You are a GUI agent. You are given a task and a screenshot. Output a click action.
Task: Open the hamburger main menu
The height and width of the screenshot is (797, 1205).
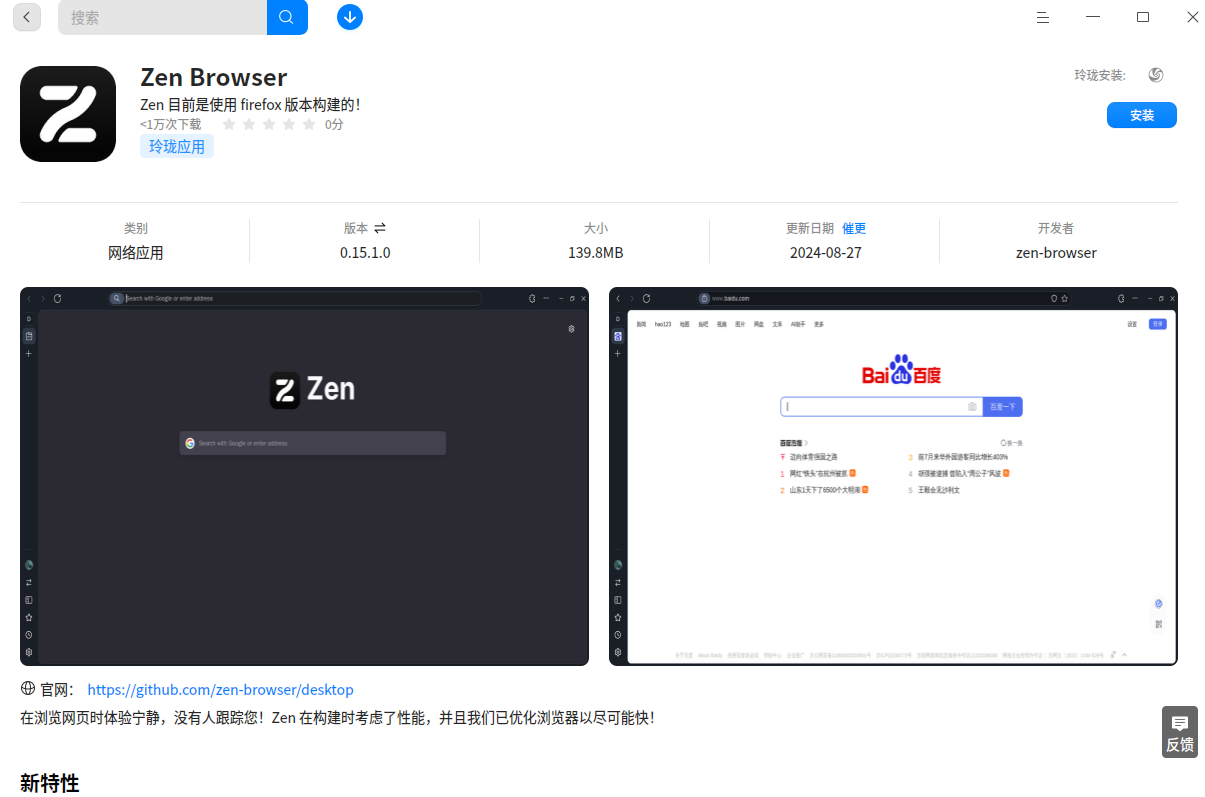pyautogui.click(x=1043, y=17)
